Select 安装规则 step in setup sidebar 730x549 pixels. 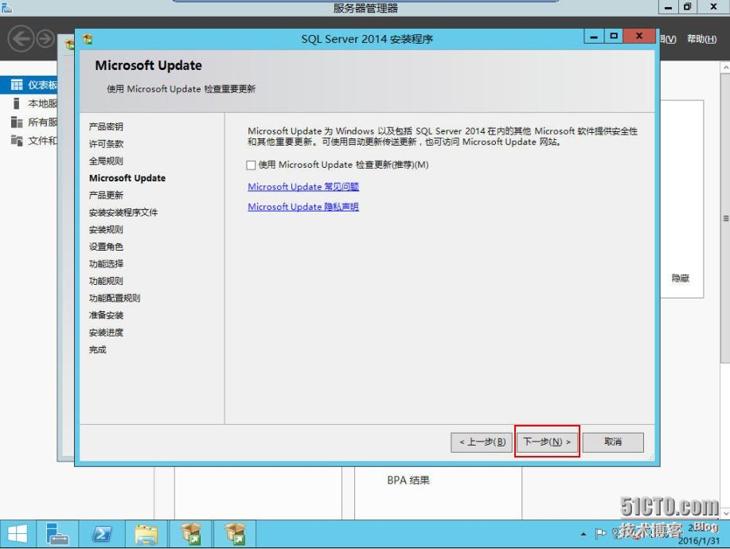pyautogui.click(x=106, y=230)
